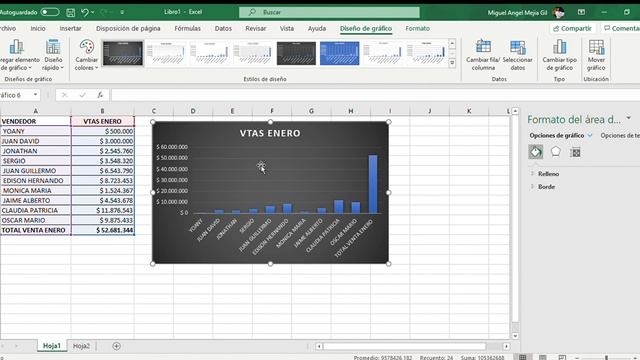Screen dimensions: 640x360
Task: Select the solid blue chart style thumbnail
Action: click(340, 53)
